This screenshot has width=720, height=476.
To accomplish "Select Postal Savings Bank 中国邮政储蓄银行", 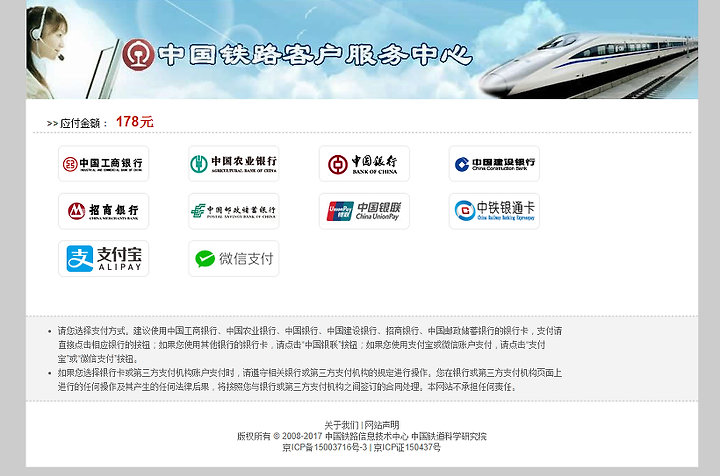I will [x=234, y=211].
